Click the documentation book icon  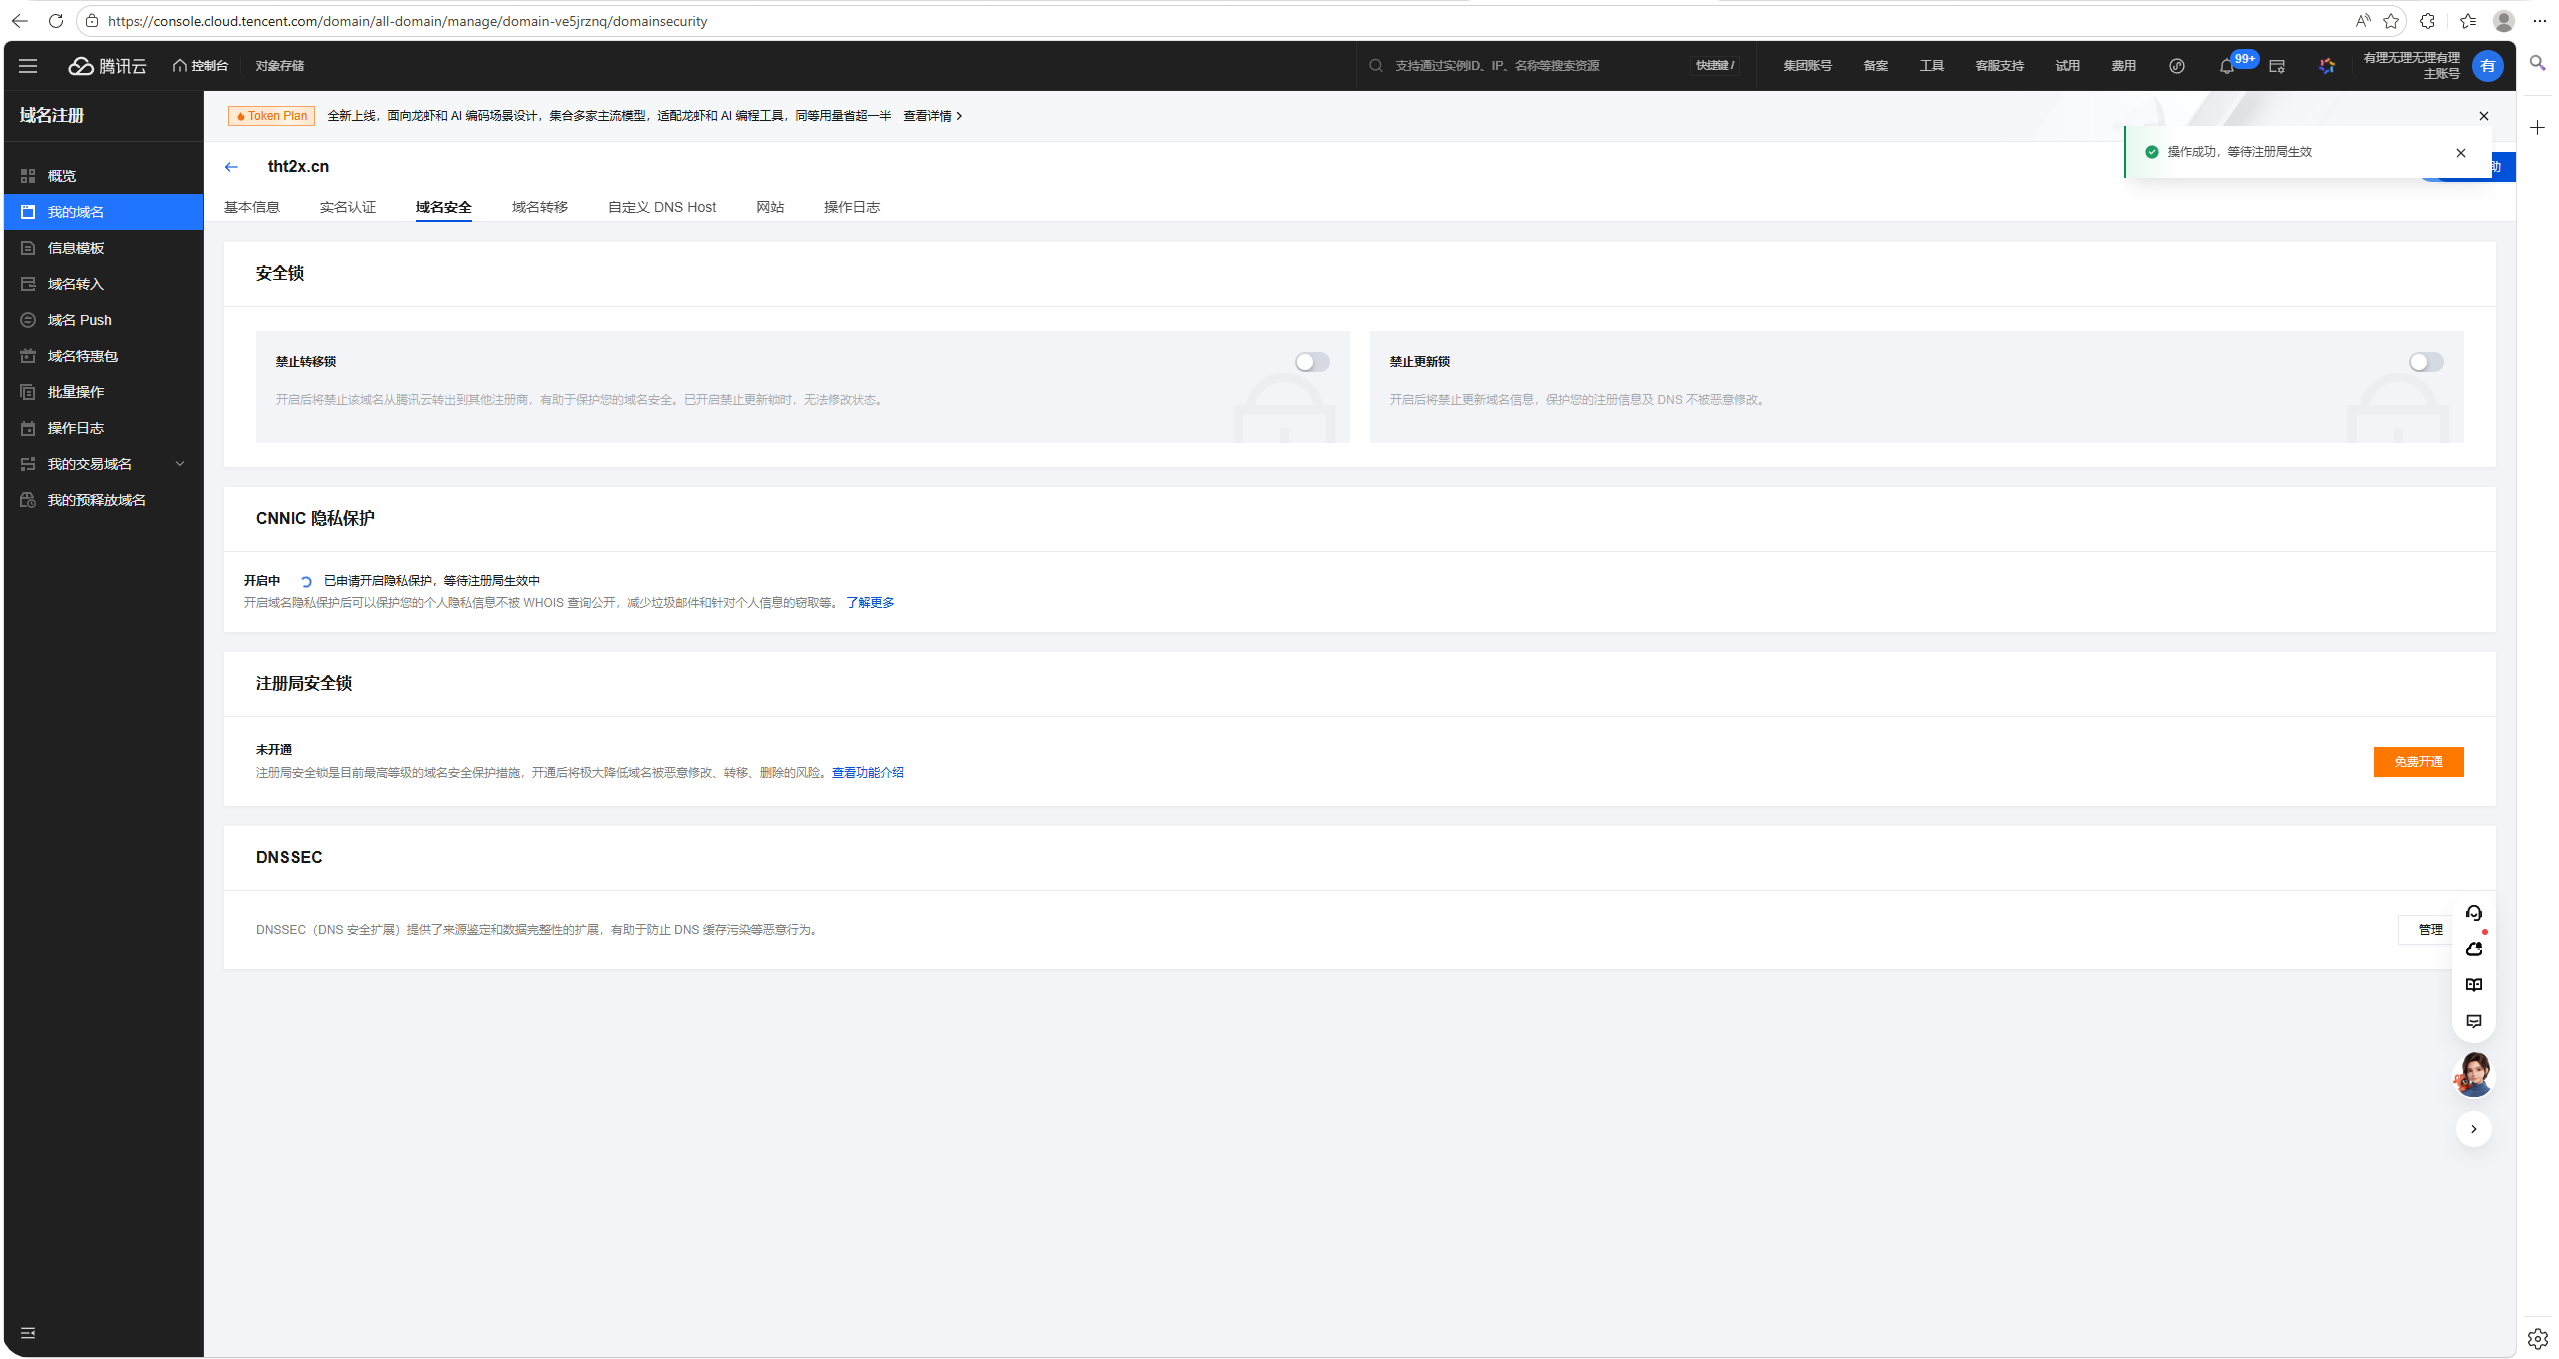point(2474,985)
